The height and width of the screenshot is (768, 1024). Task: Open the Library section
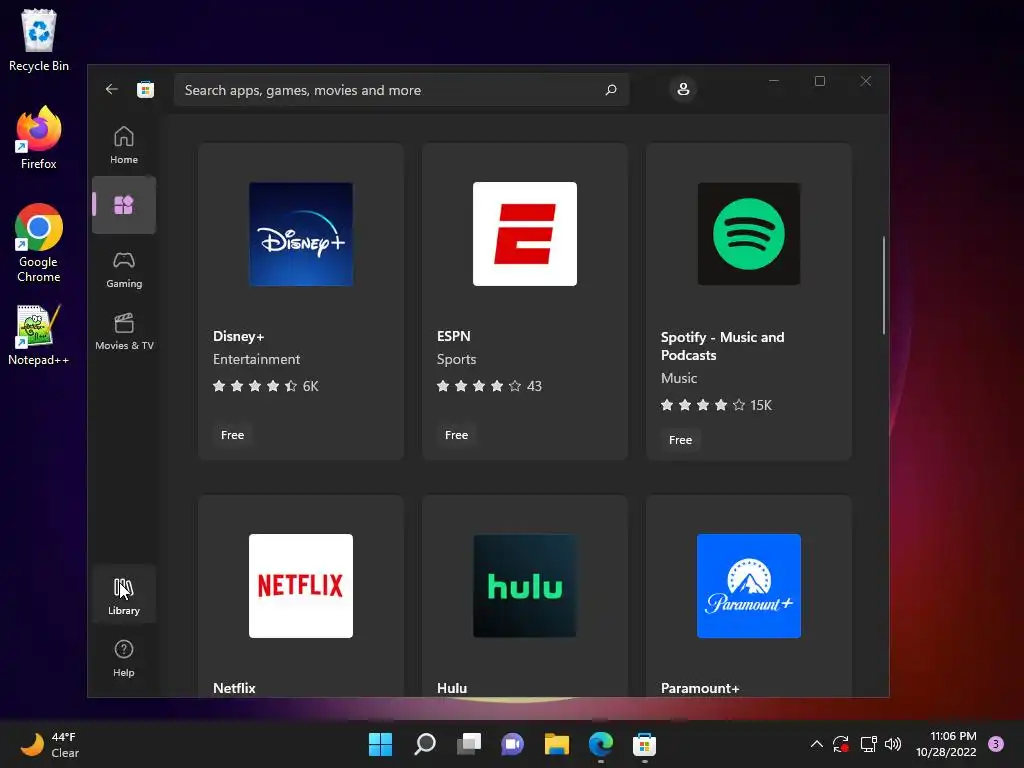click(x=124, y=596)
